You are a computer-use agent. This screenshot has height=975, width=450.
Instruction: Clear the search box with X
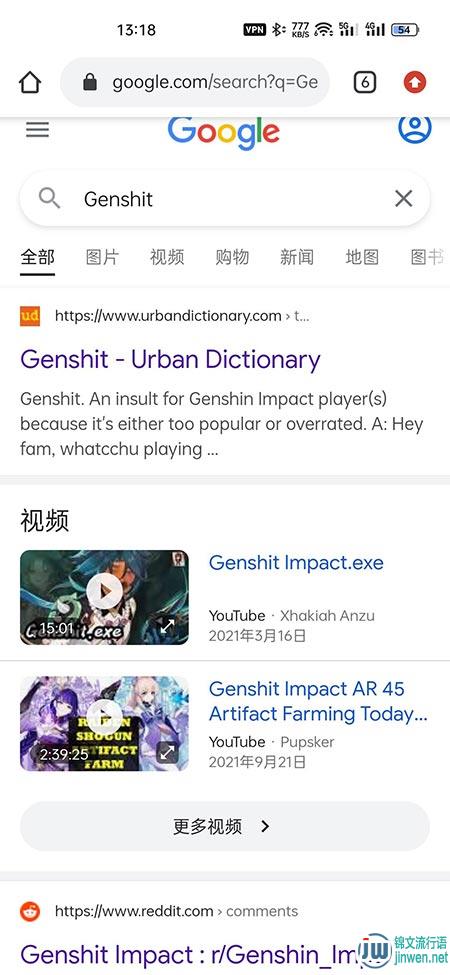tap(403, 198)
